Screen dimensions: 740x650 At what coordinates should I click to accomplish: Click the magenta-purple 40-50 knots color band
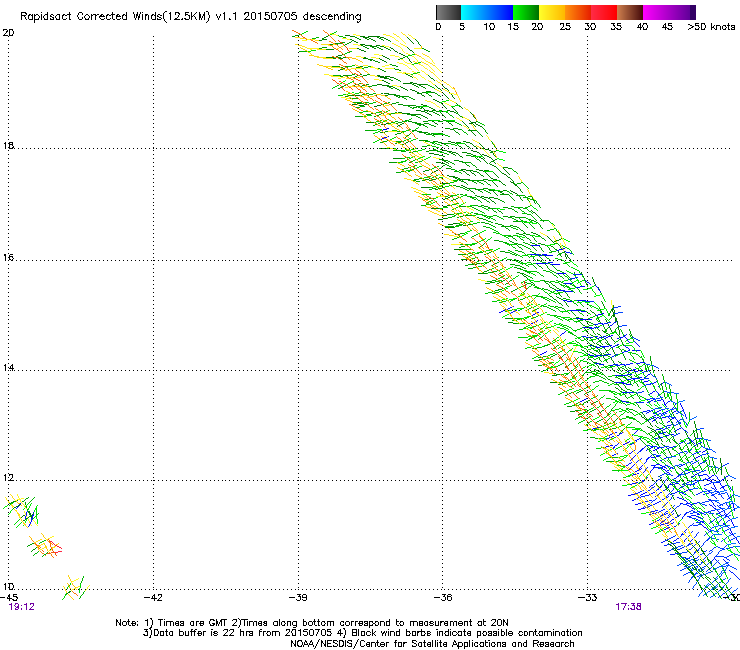(x=669, y=12)
